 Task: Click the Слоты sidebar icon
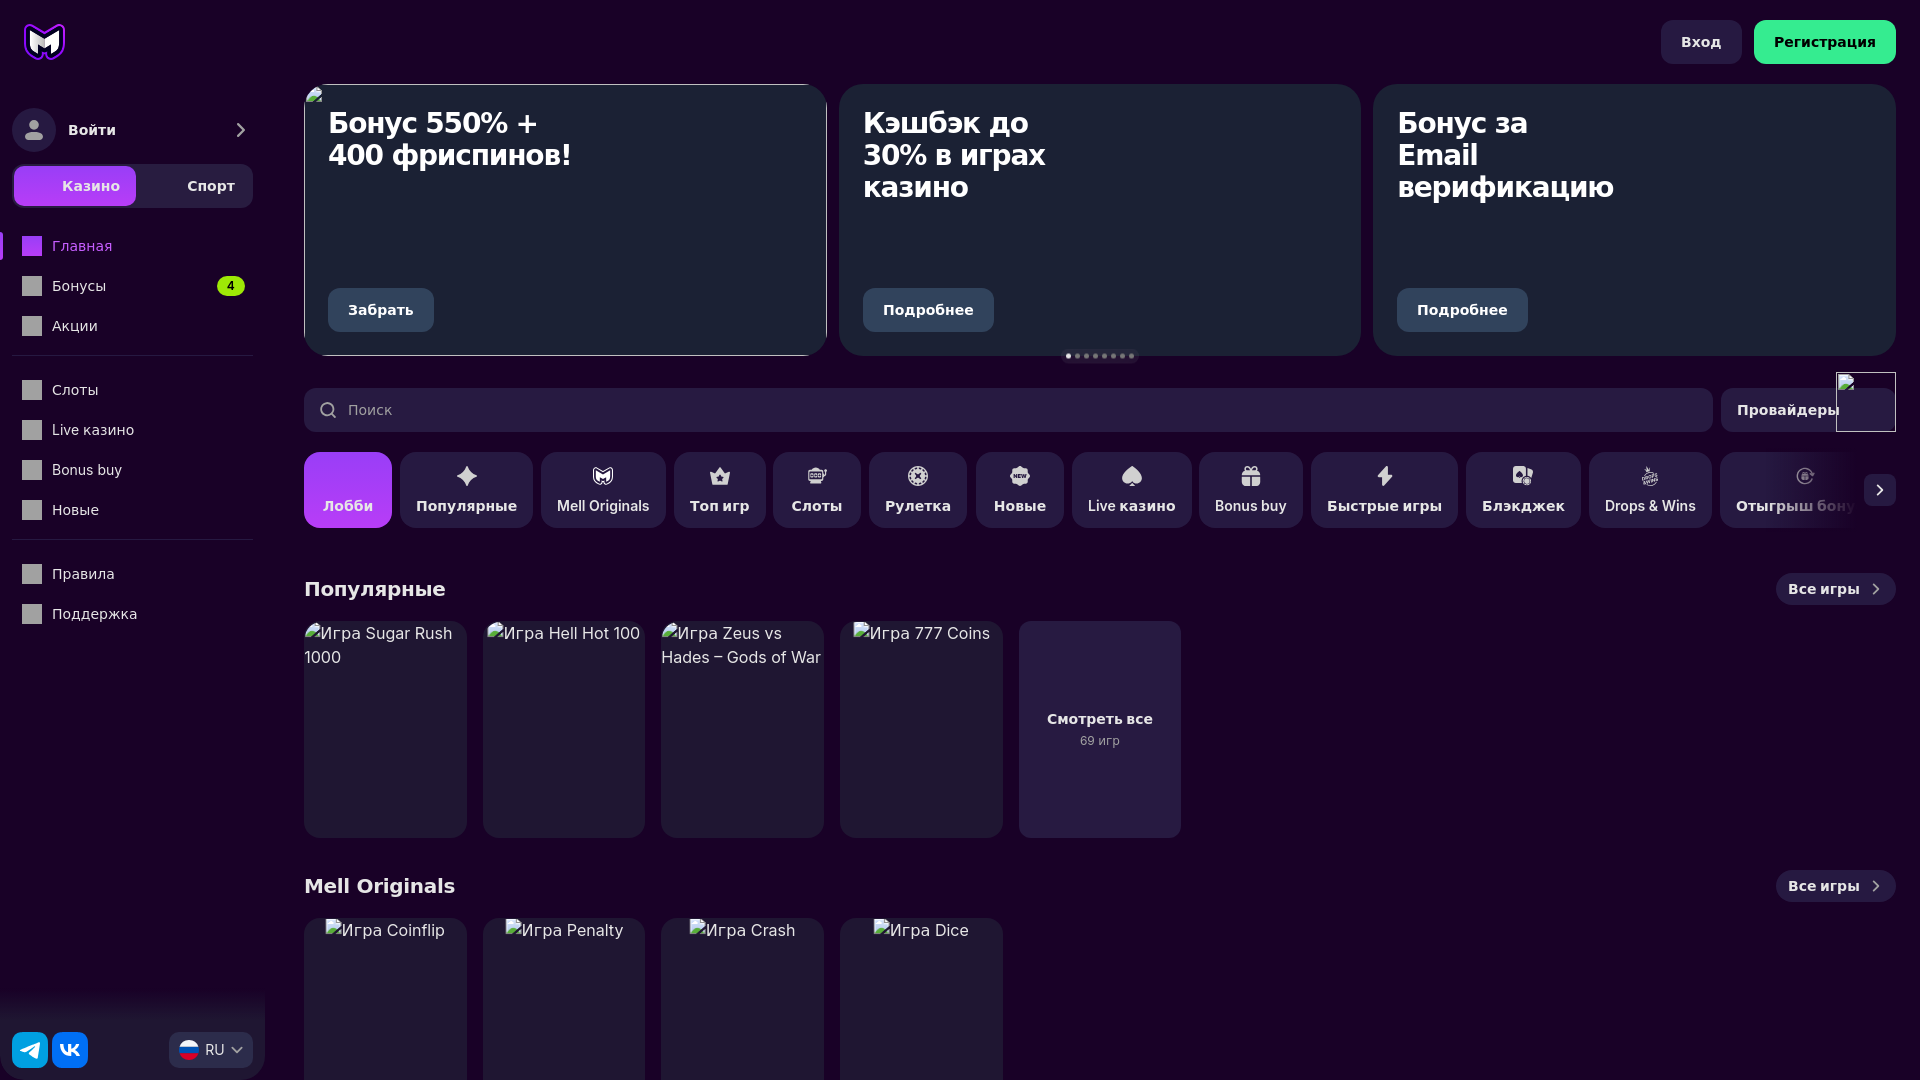(32, 390)
